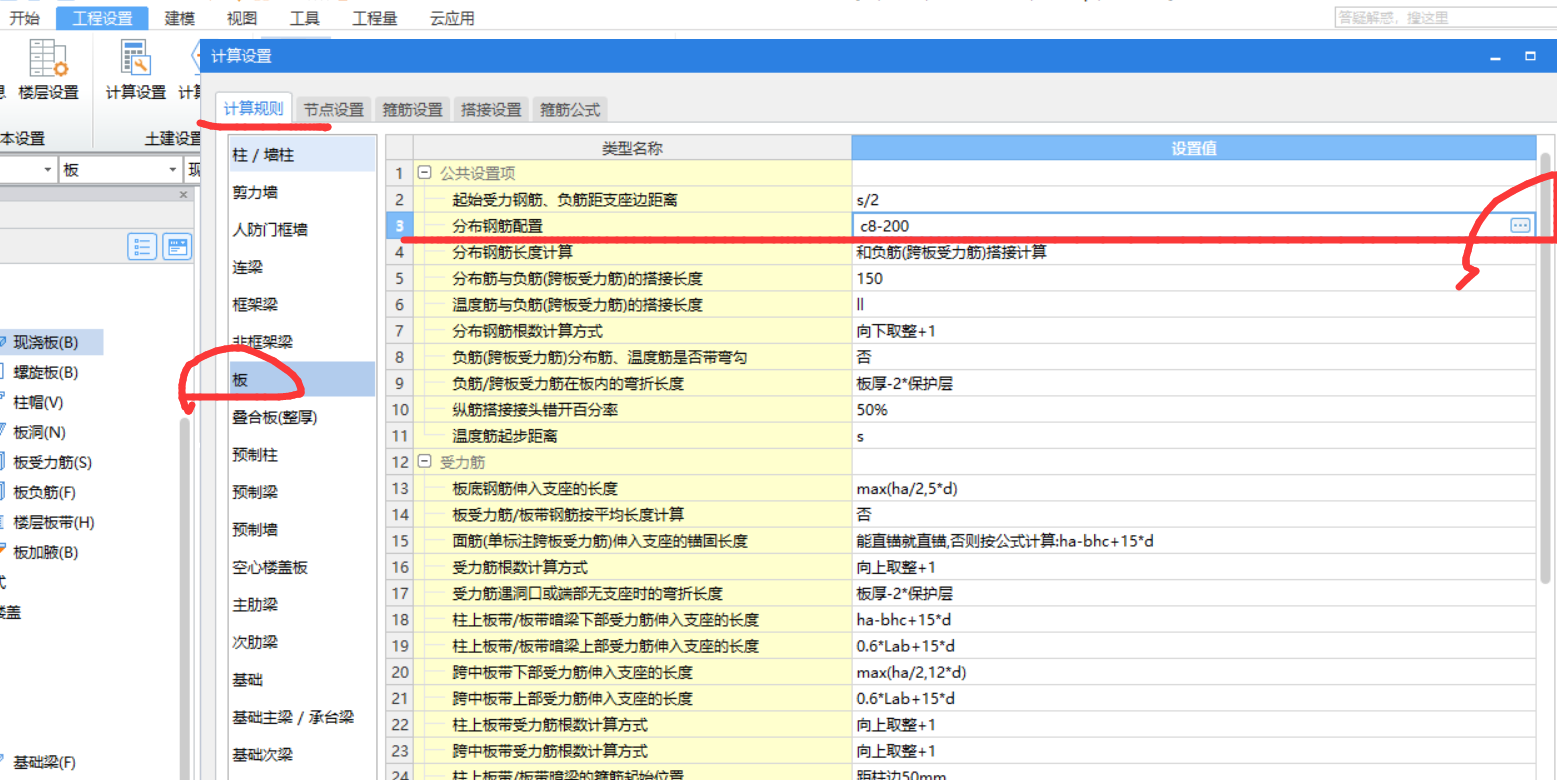Minimize the 计算设置 dialog
This screenshot has width=1557, height=780.
click(x=1495, y=57)
